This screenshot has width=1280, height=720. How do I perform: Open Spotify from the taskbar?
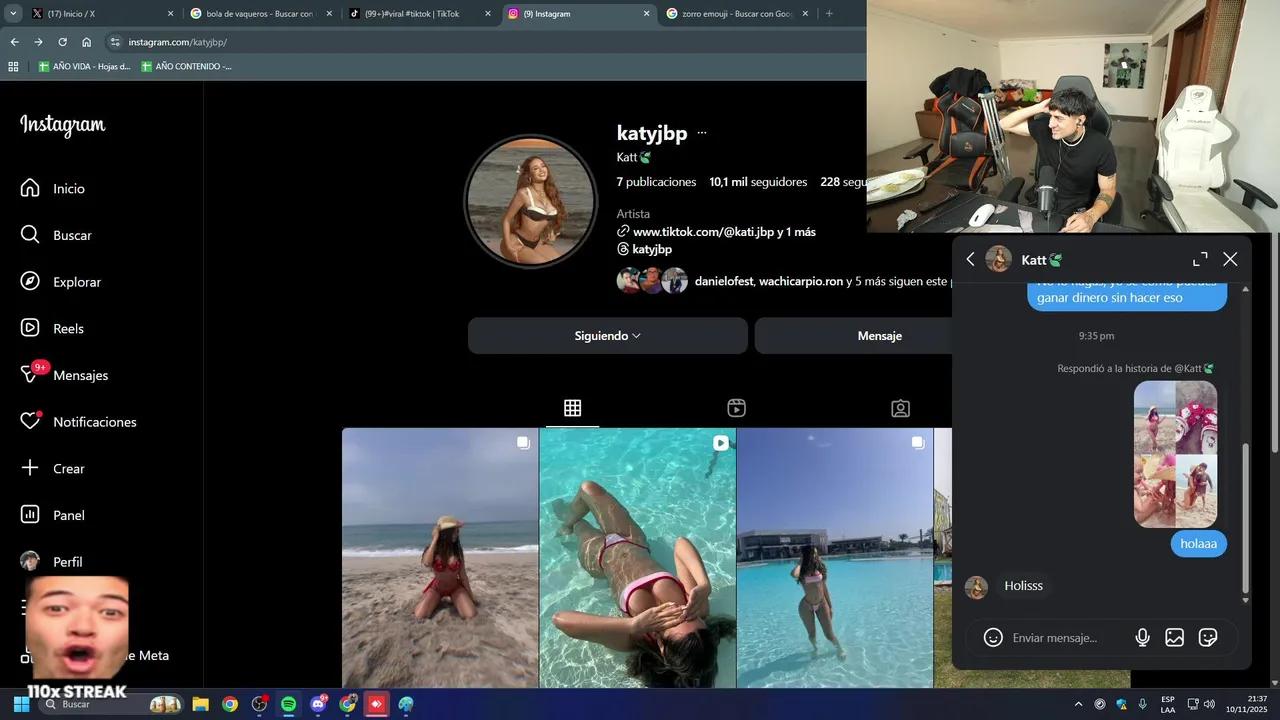[x=288, y=704]
